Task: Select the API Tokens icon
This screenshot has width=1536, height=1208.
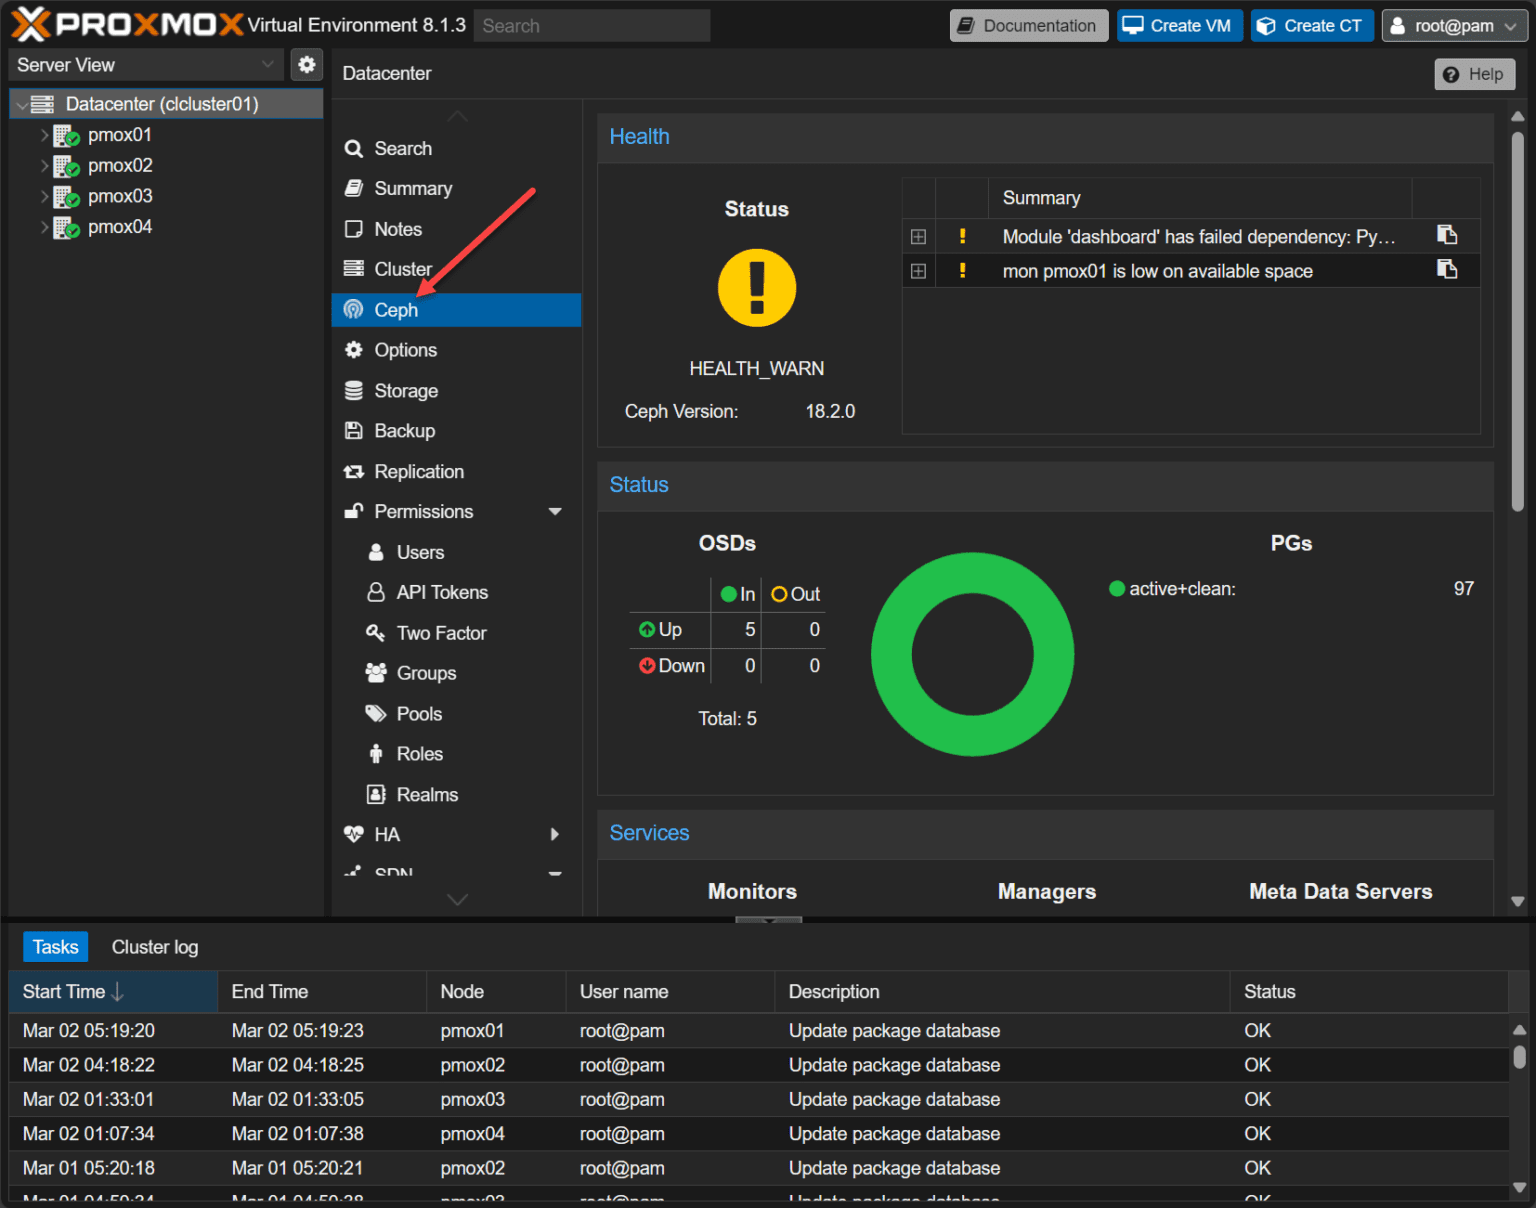Action: (377, 592)
